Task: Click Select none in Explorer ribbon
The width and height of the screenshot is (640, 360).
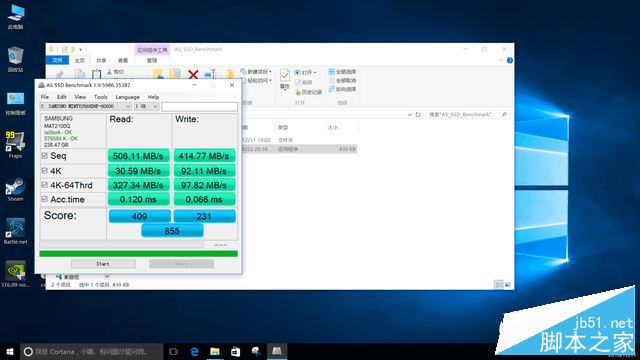Action: [x=342, y=80]
